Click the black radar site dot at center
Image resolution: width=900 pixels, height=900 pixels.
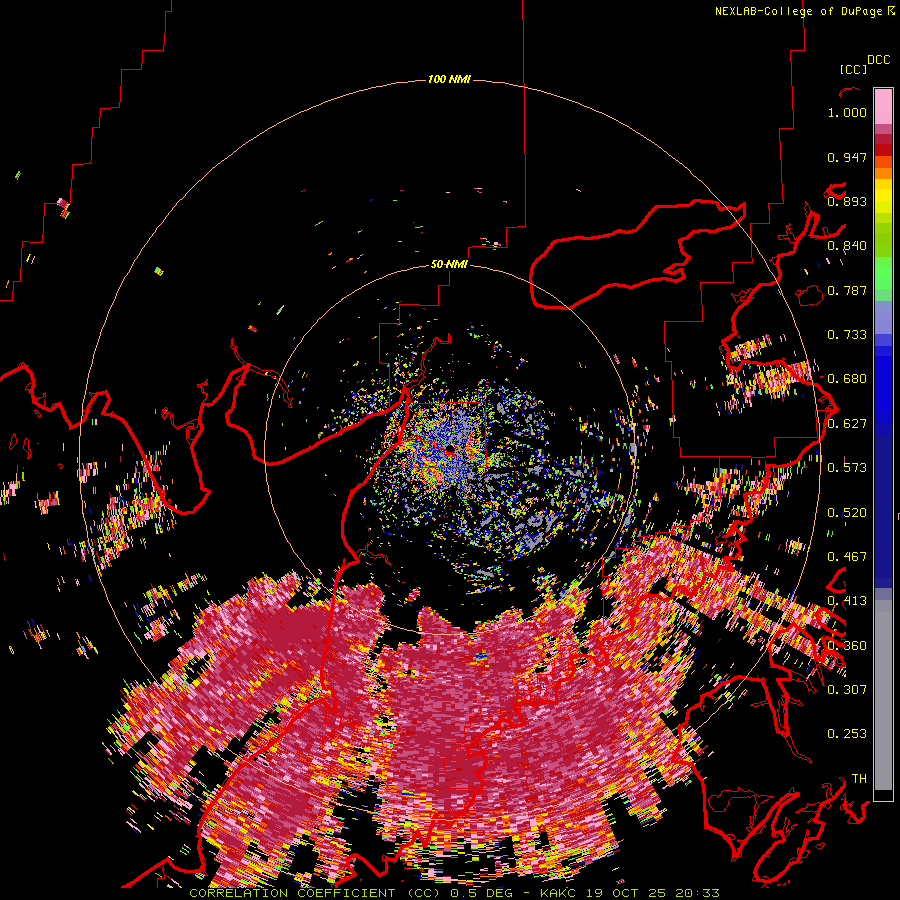click(x=449, y=448)
